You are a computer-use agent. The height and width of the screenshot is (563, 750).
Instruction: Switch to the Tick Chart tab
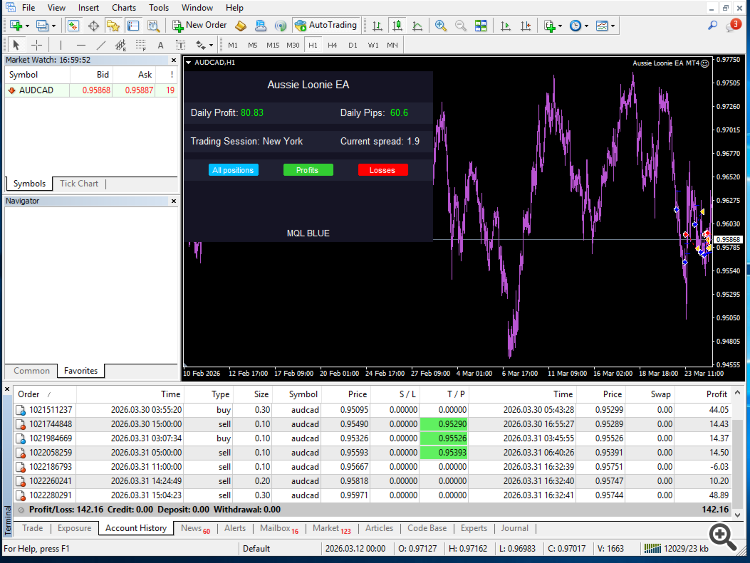coord(79,184)
